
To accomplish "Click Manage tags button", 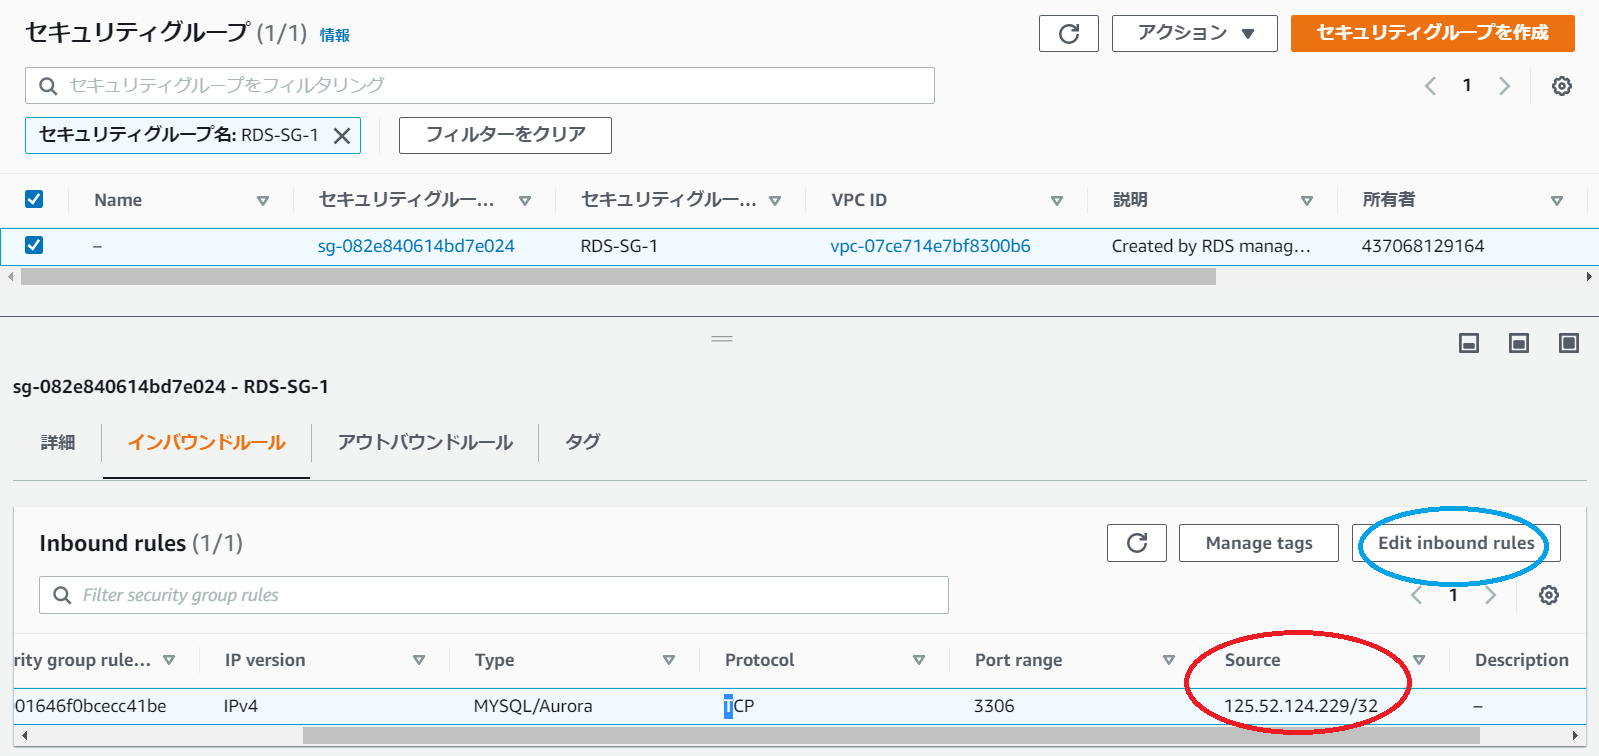I will tap(1259, 543).
